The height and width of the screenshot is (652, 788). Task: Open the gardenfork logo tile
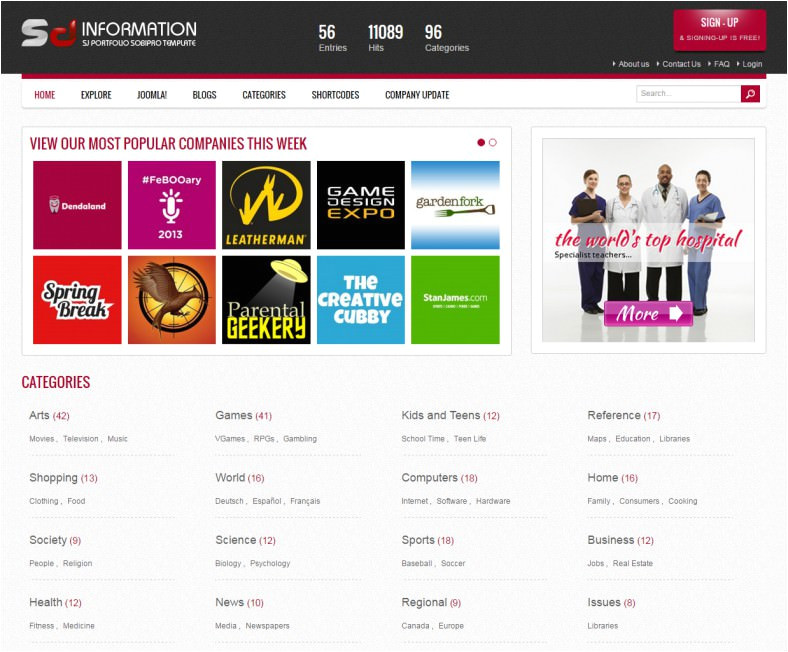(x=455, y=205)
